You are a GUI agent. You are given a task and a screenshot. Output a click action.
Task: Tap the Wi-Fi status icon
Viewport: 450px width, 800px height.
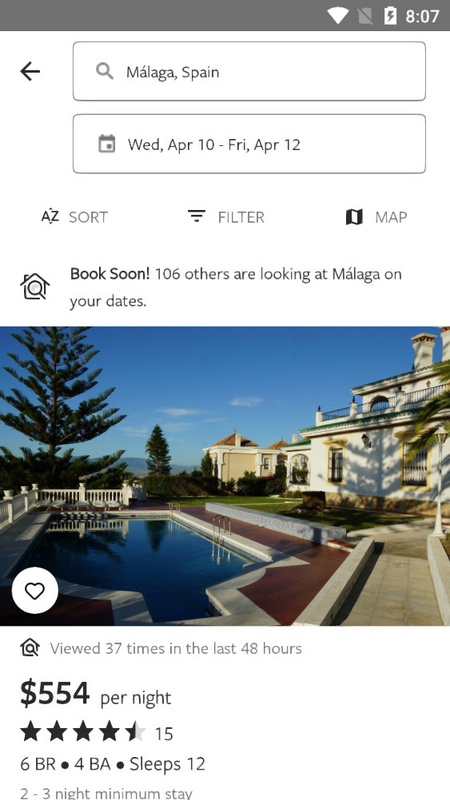338,16
